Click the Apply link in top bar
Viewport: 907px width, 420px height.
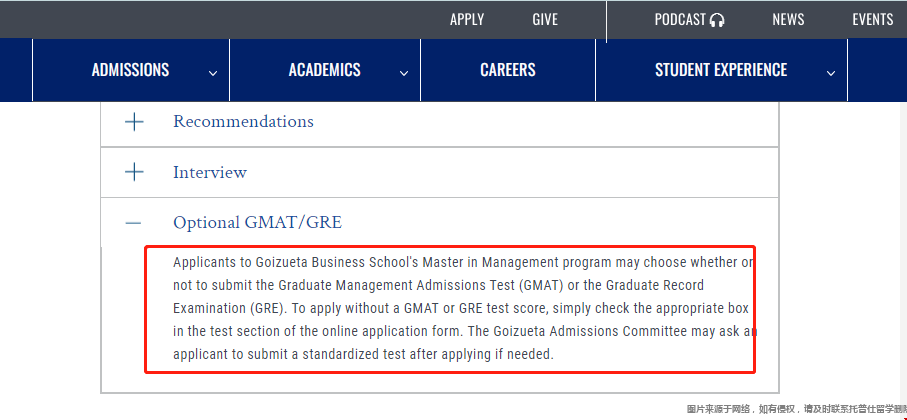[467, 20]
